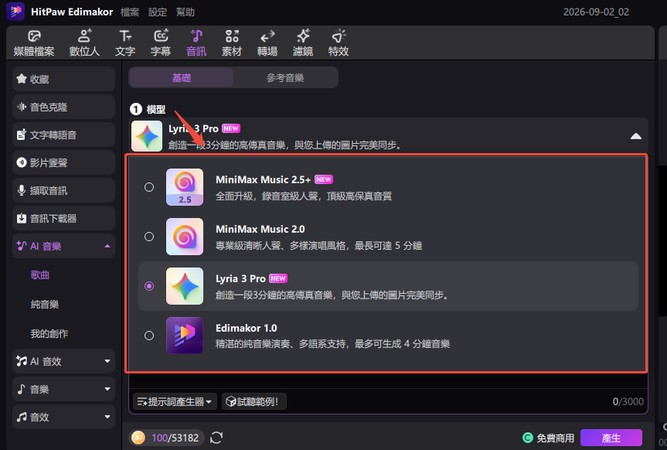Click the 免費商用 free commercial use label
The height and width of the screenshot is (450, 667).
pyautogui.click(x=556, y=438)
